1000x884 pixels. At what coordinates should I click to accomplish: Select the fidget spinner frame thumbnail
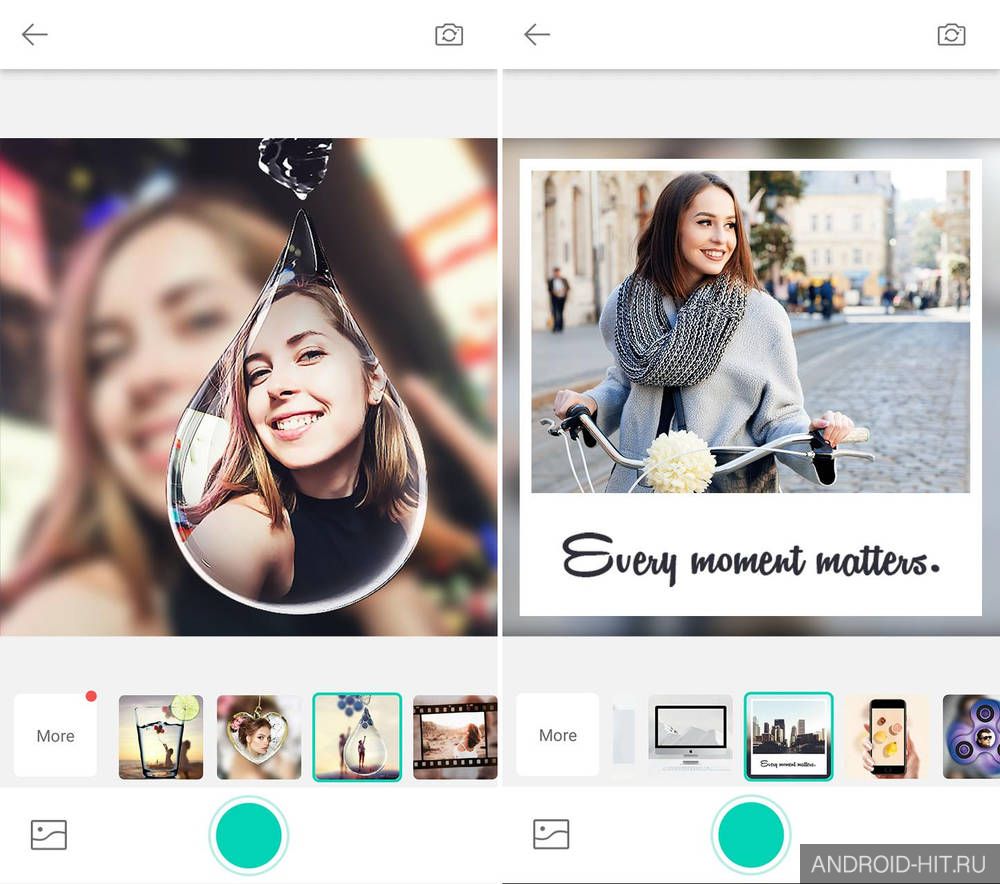pos(971,737)
